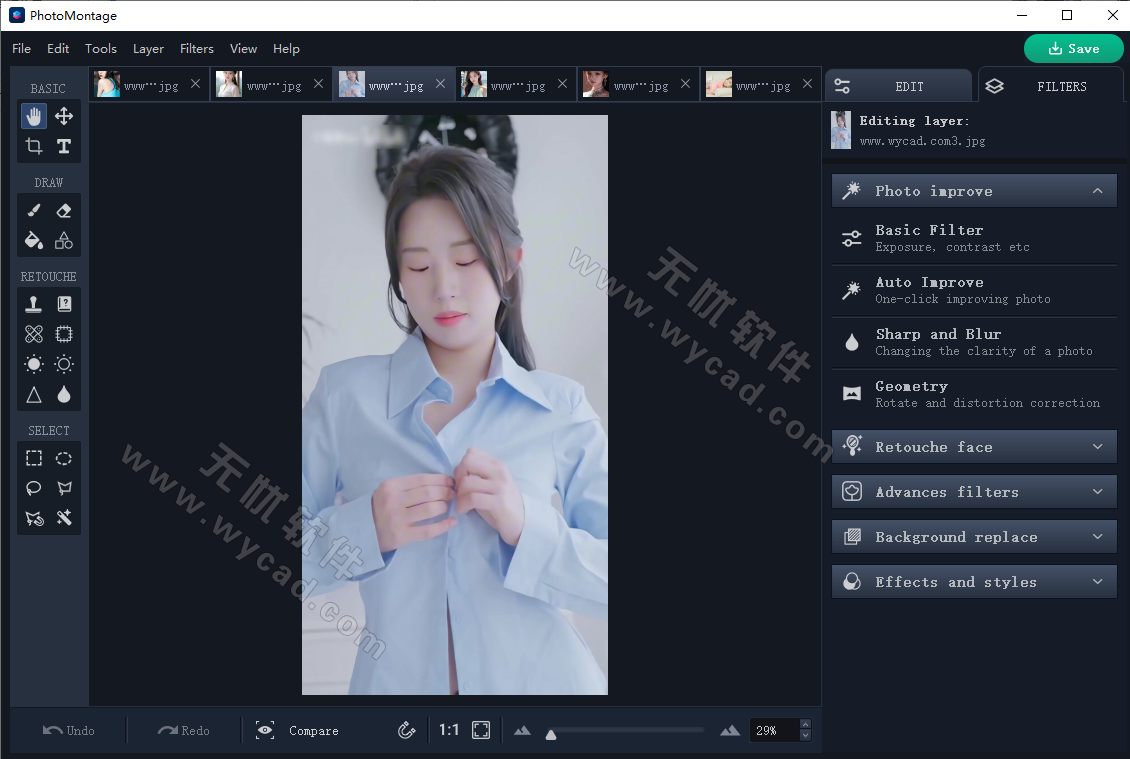Select the Lasso selection tool
The width and height of the screenshot is (1130, 759).
point(34,488)
